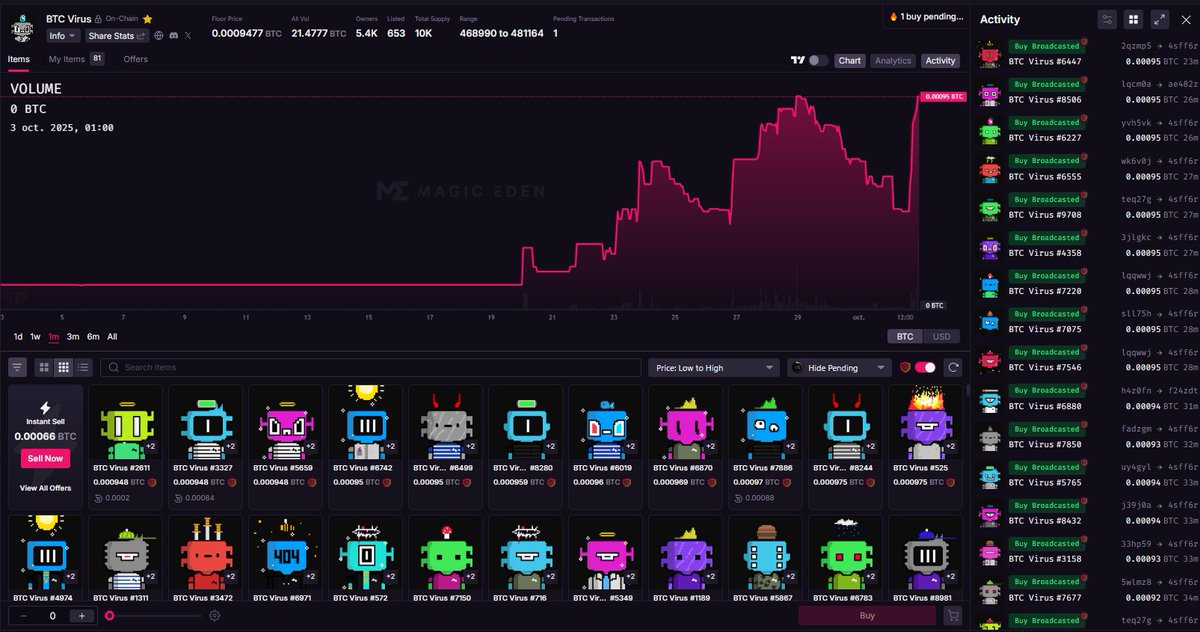Image resolution: width=1200 pixels, height=632 pixels.
Task: Open the Price: Low to High sort dropdown
Action: coord(713,368)
